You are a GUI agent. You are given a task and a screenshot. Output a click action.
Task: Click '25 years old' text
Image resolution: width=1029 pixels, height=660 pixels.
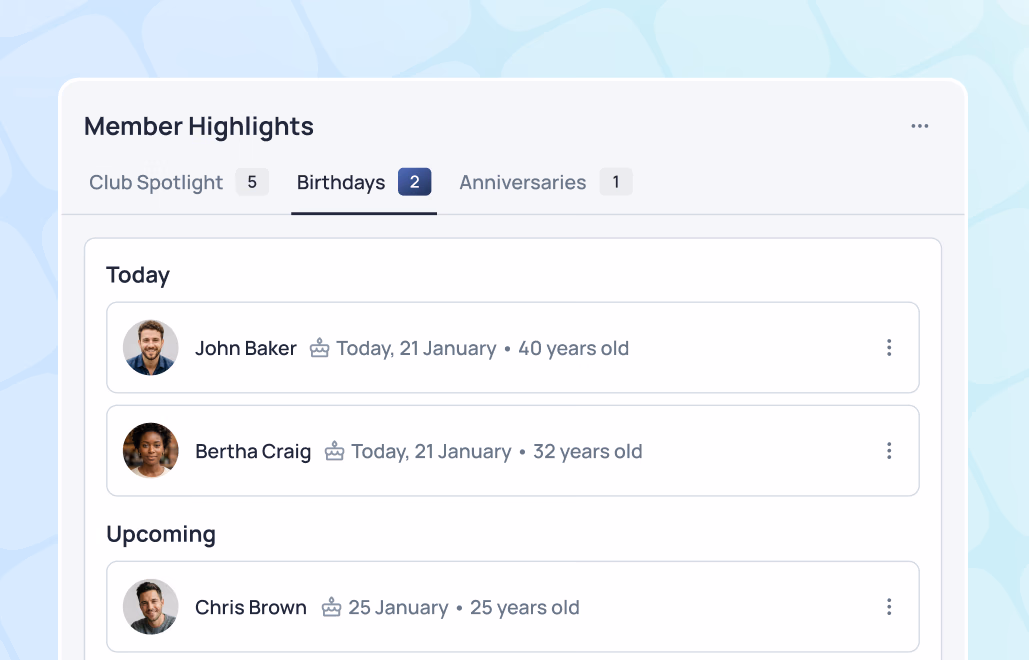[x=525, y=608]
